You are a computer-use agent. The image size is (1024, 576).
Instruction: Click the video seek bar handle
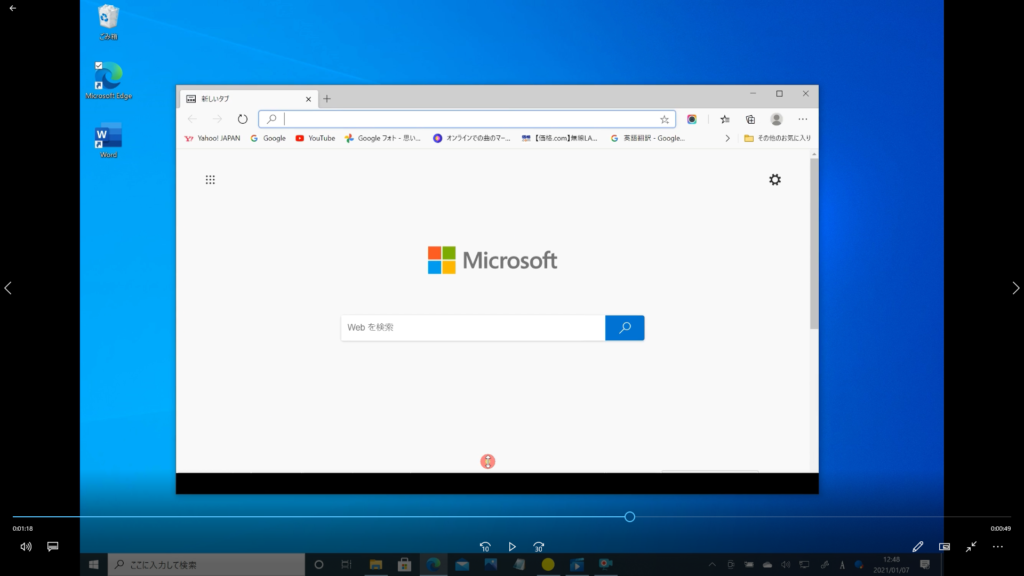coord(630,517)
